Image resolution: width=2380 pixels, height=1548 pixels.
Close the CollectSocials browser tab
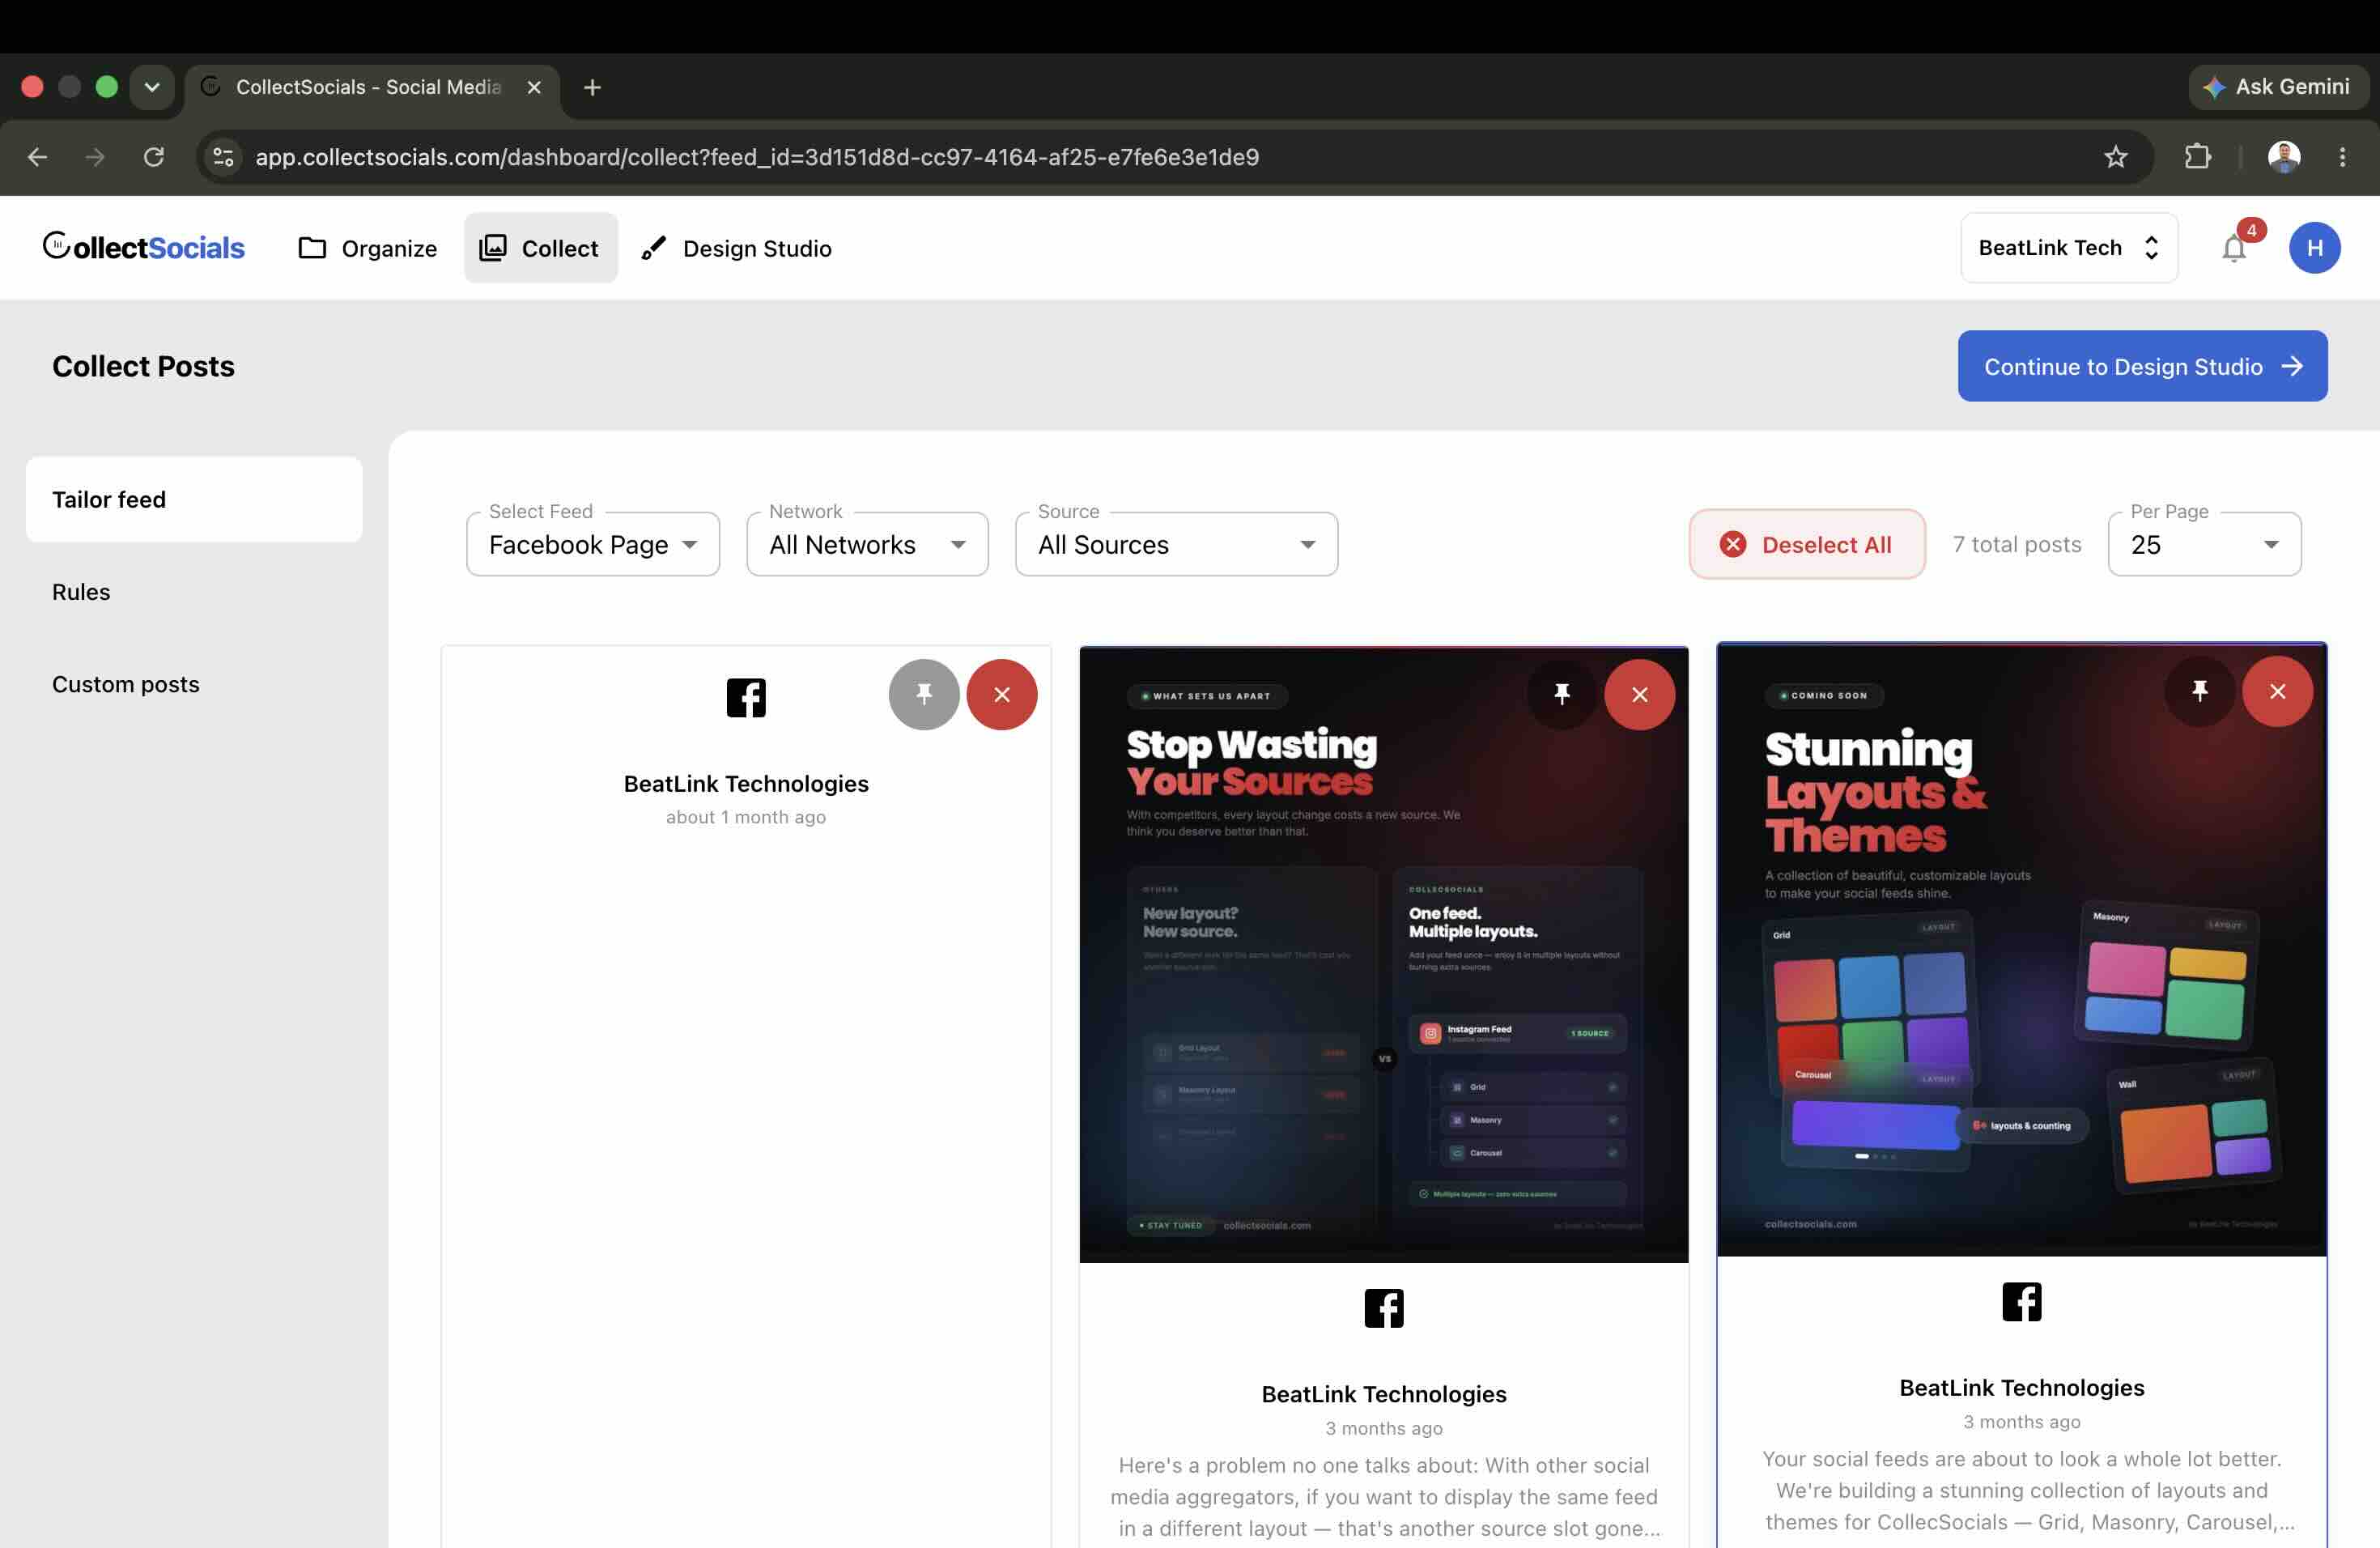[x=534, y=88]
